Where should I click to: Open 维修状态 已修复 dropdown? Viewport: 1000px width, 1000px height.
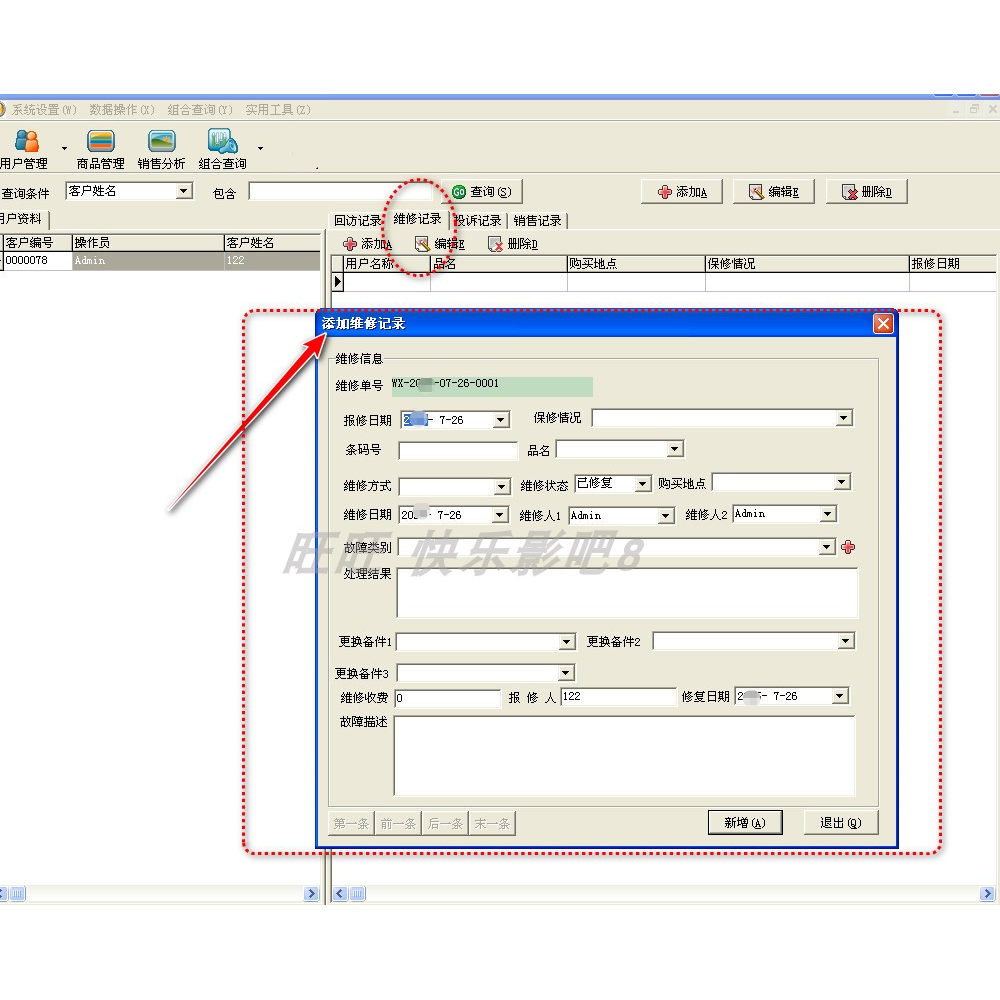[x=642, y=484]
